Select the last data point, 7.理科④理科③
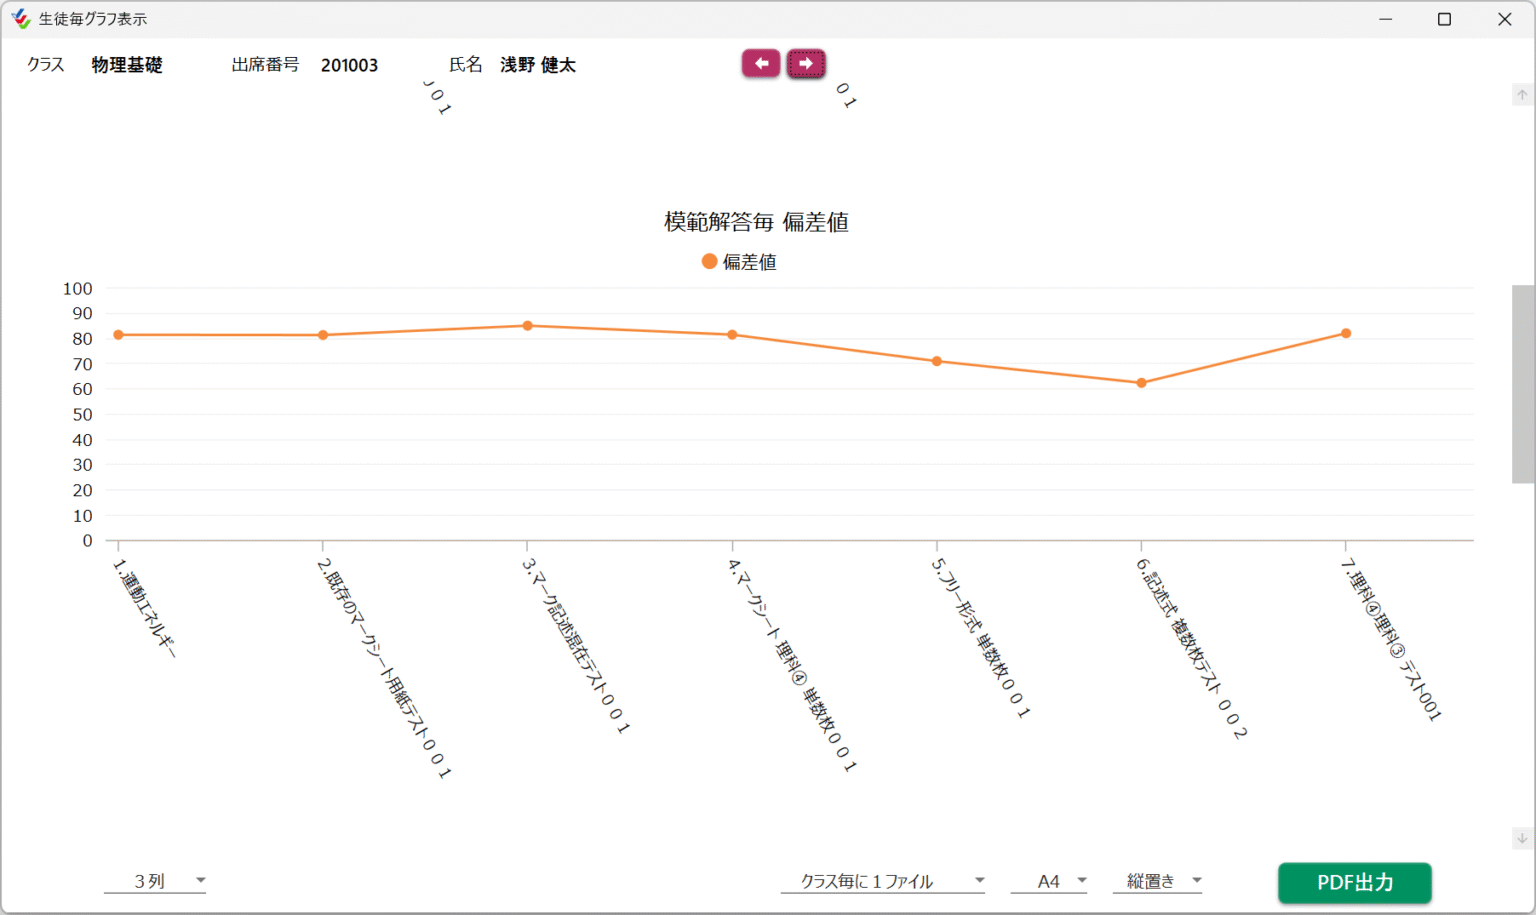The height and width of the screenshot is (915, 1536). [x=1346, y=334]
